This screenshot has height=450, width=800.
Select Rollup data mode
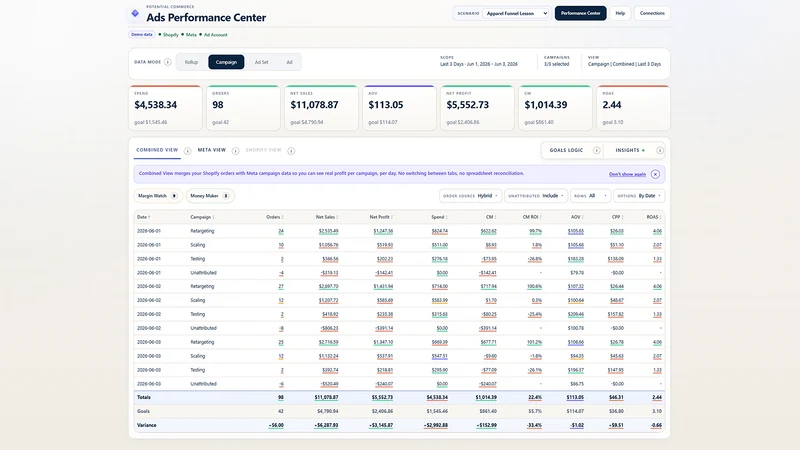click(191, 62)
